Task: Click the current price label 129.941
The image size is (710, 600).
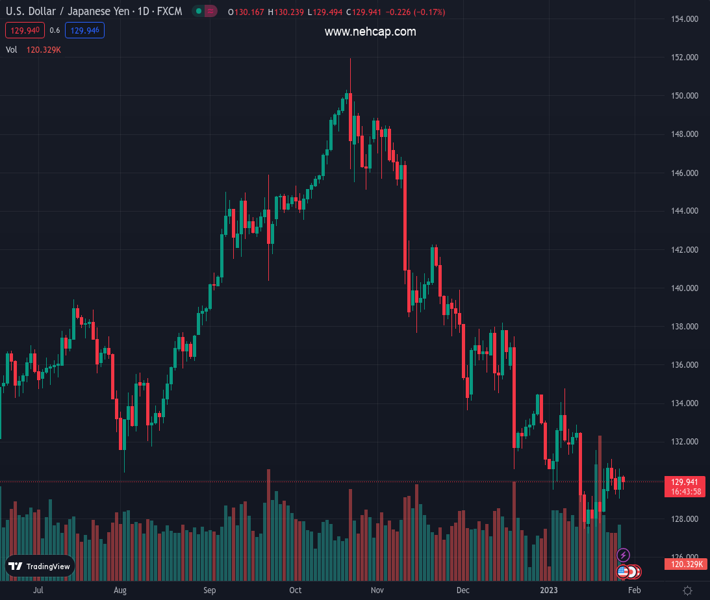Action: tap(685, 481)
